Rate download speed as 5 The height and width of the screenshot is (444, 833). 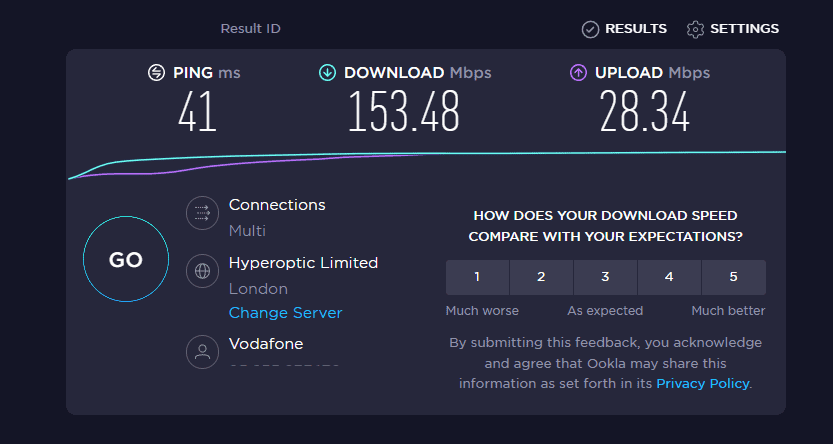(x=733, y=277)
